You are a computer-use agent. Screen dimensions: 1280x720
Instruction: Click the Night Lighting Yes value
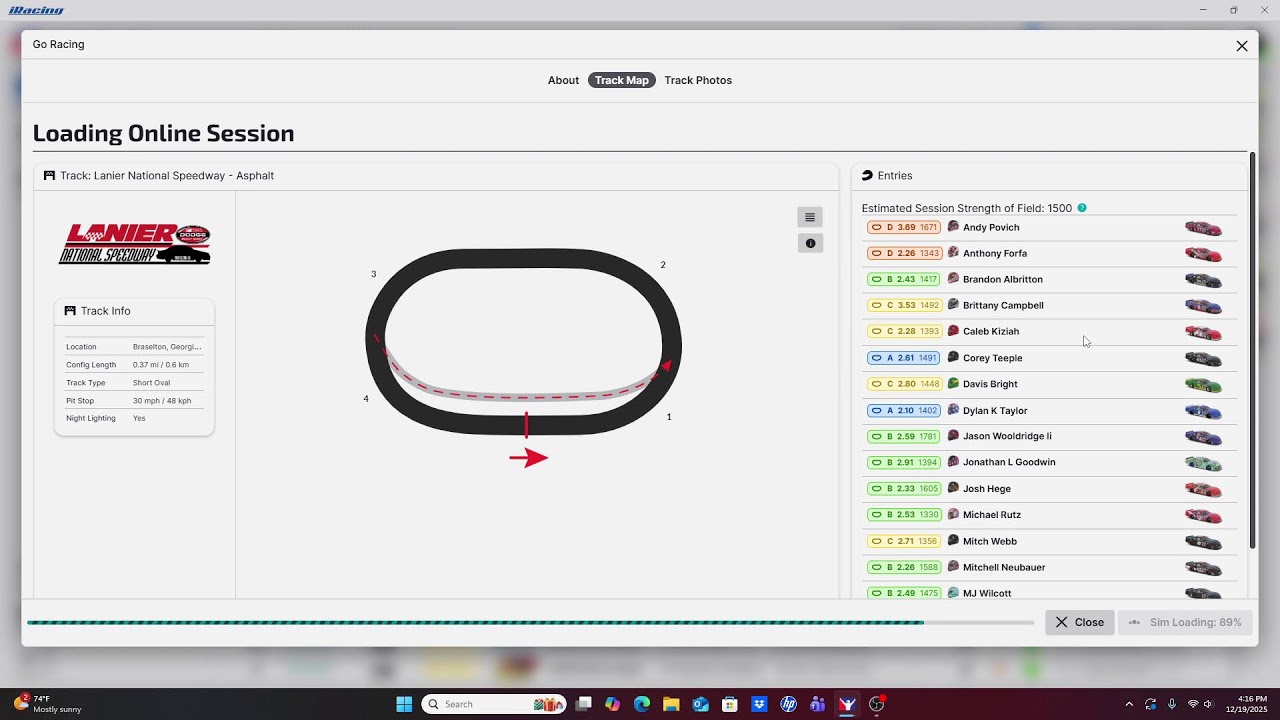tap(139, 418)
